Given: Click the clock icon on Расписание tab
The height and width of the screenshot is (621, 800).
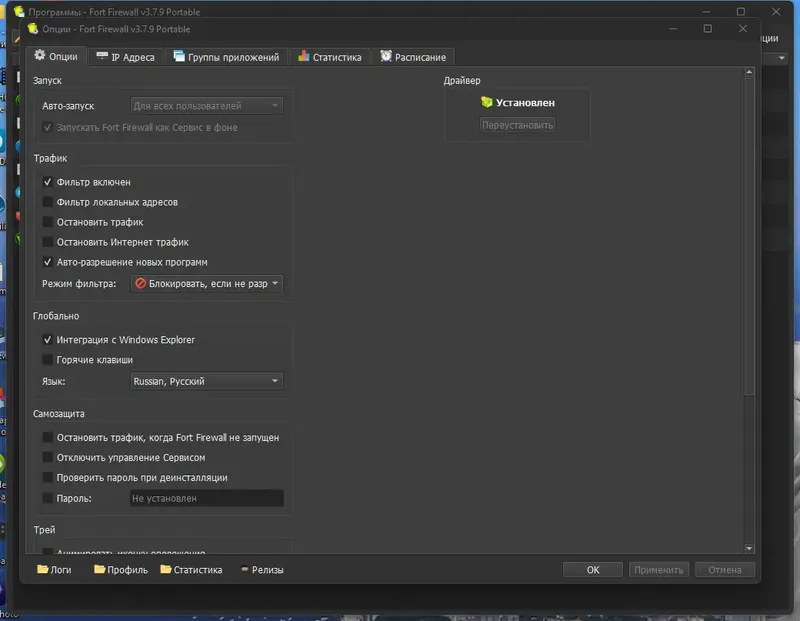Looking at the screenshot, I should 386,56.
